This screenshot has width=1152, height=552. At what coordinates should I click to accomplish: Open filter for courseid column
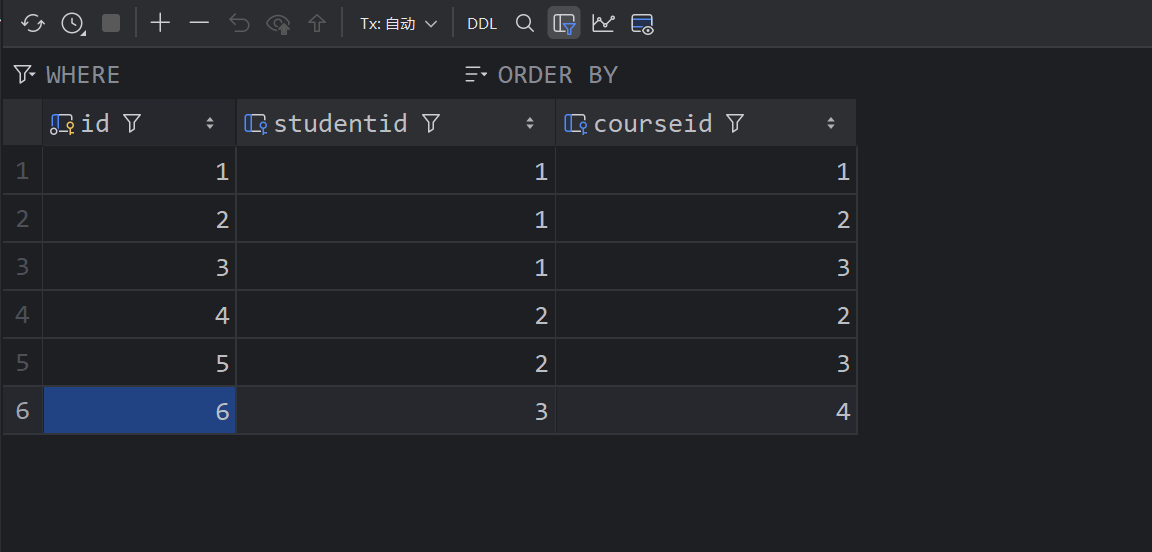(x=735, y=123)
